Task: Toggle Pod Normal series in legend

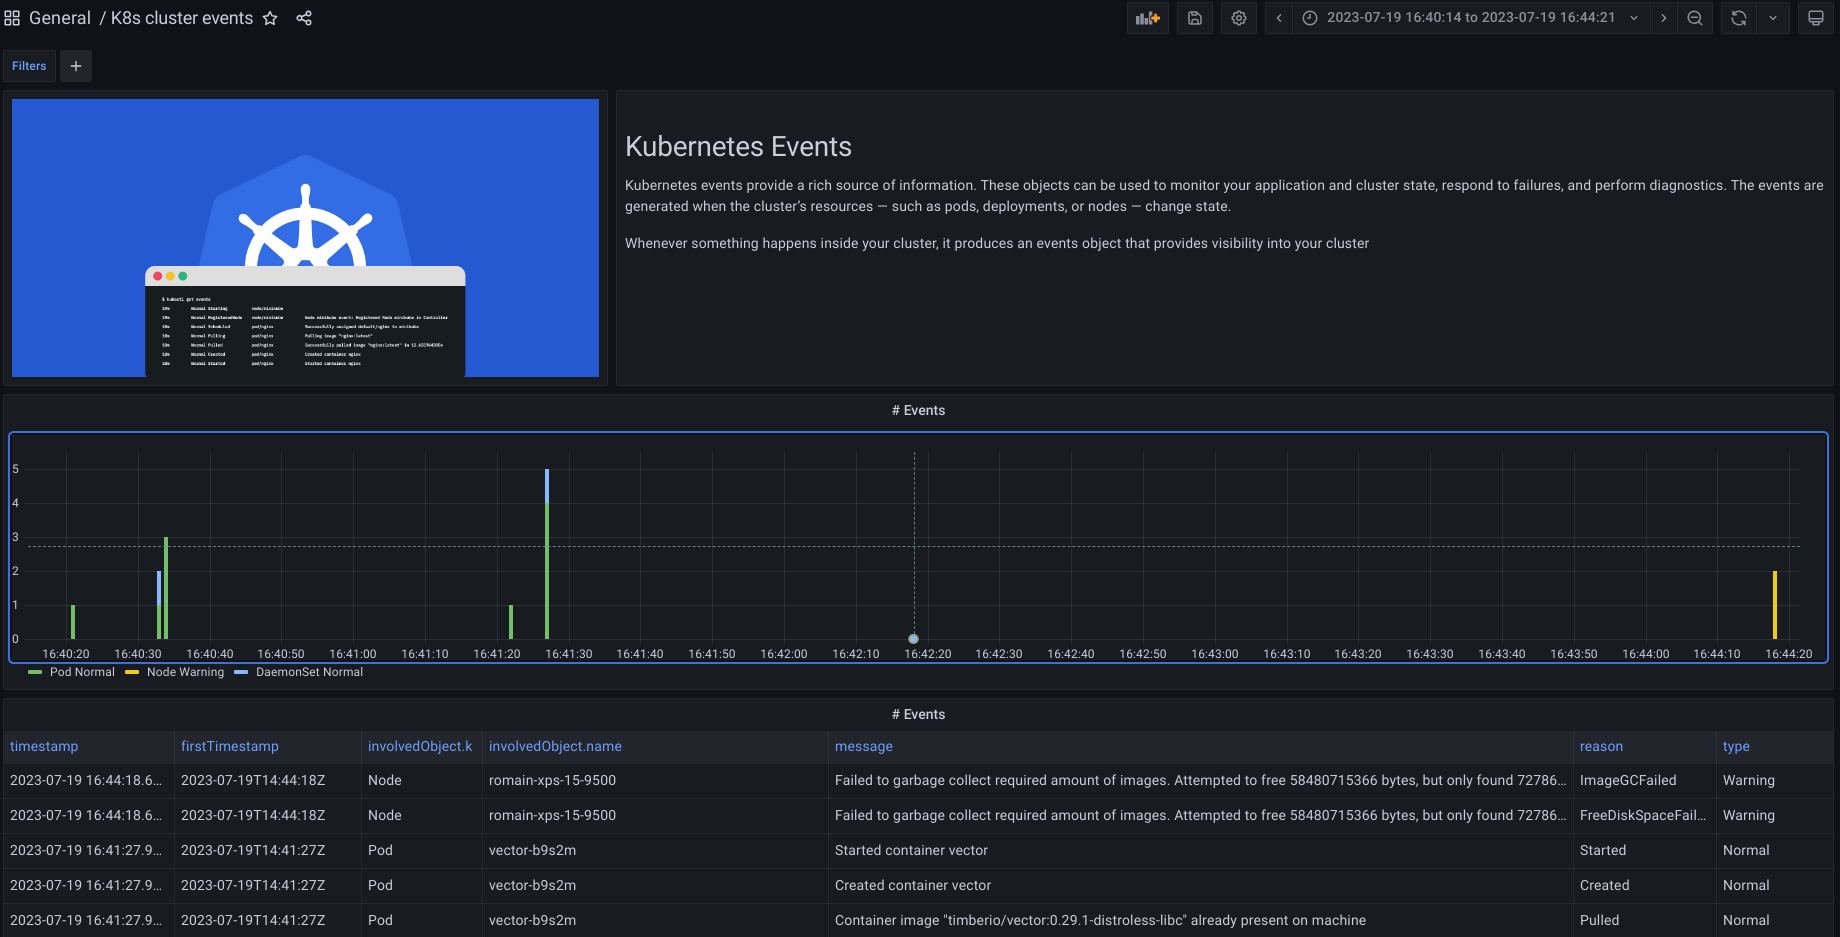Action: (x=82, y=672)
